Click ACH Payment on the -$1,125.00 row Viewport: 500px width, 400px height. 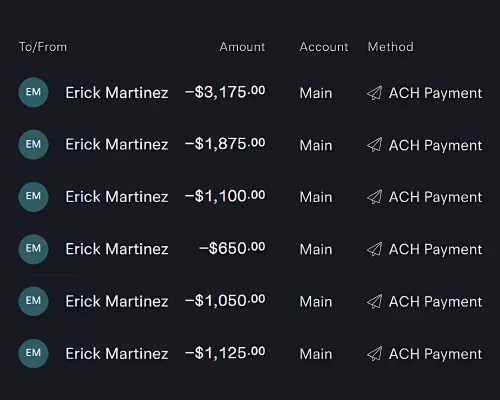pyautogui.click(x=435, y=354)
